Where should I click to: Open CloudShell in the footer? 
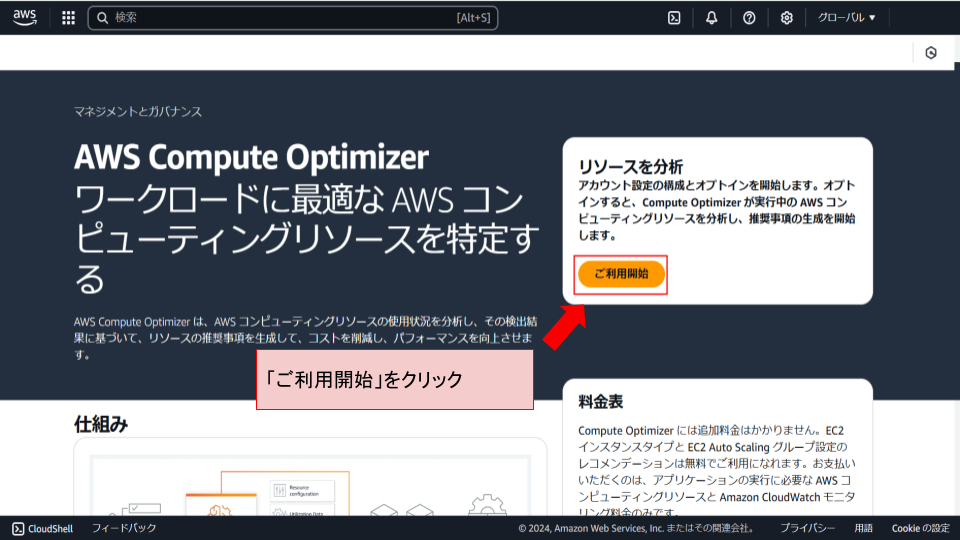(43, 528)
